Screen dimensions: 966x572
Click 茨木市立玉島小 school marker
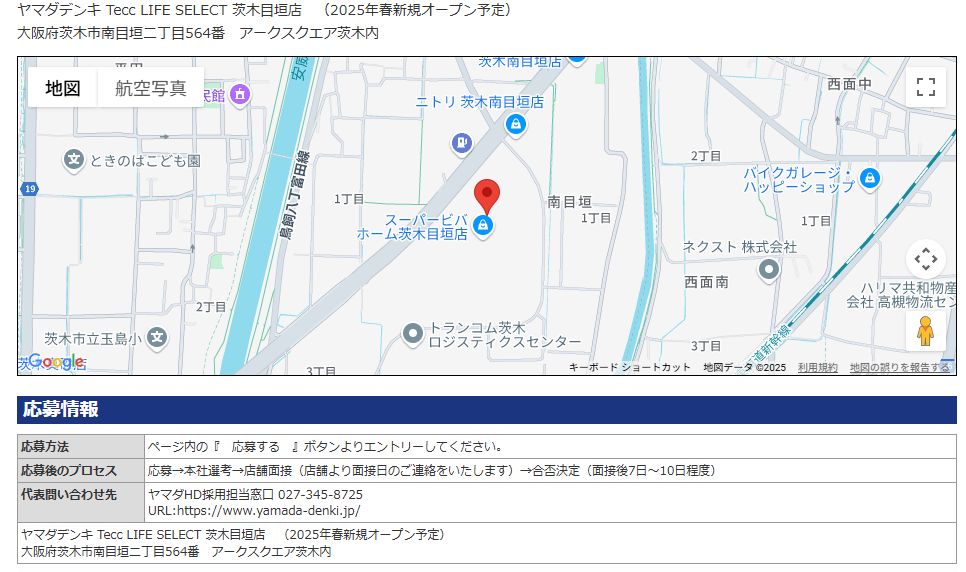tap(157, 338)
